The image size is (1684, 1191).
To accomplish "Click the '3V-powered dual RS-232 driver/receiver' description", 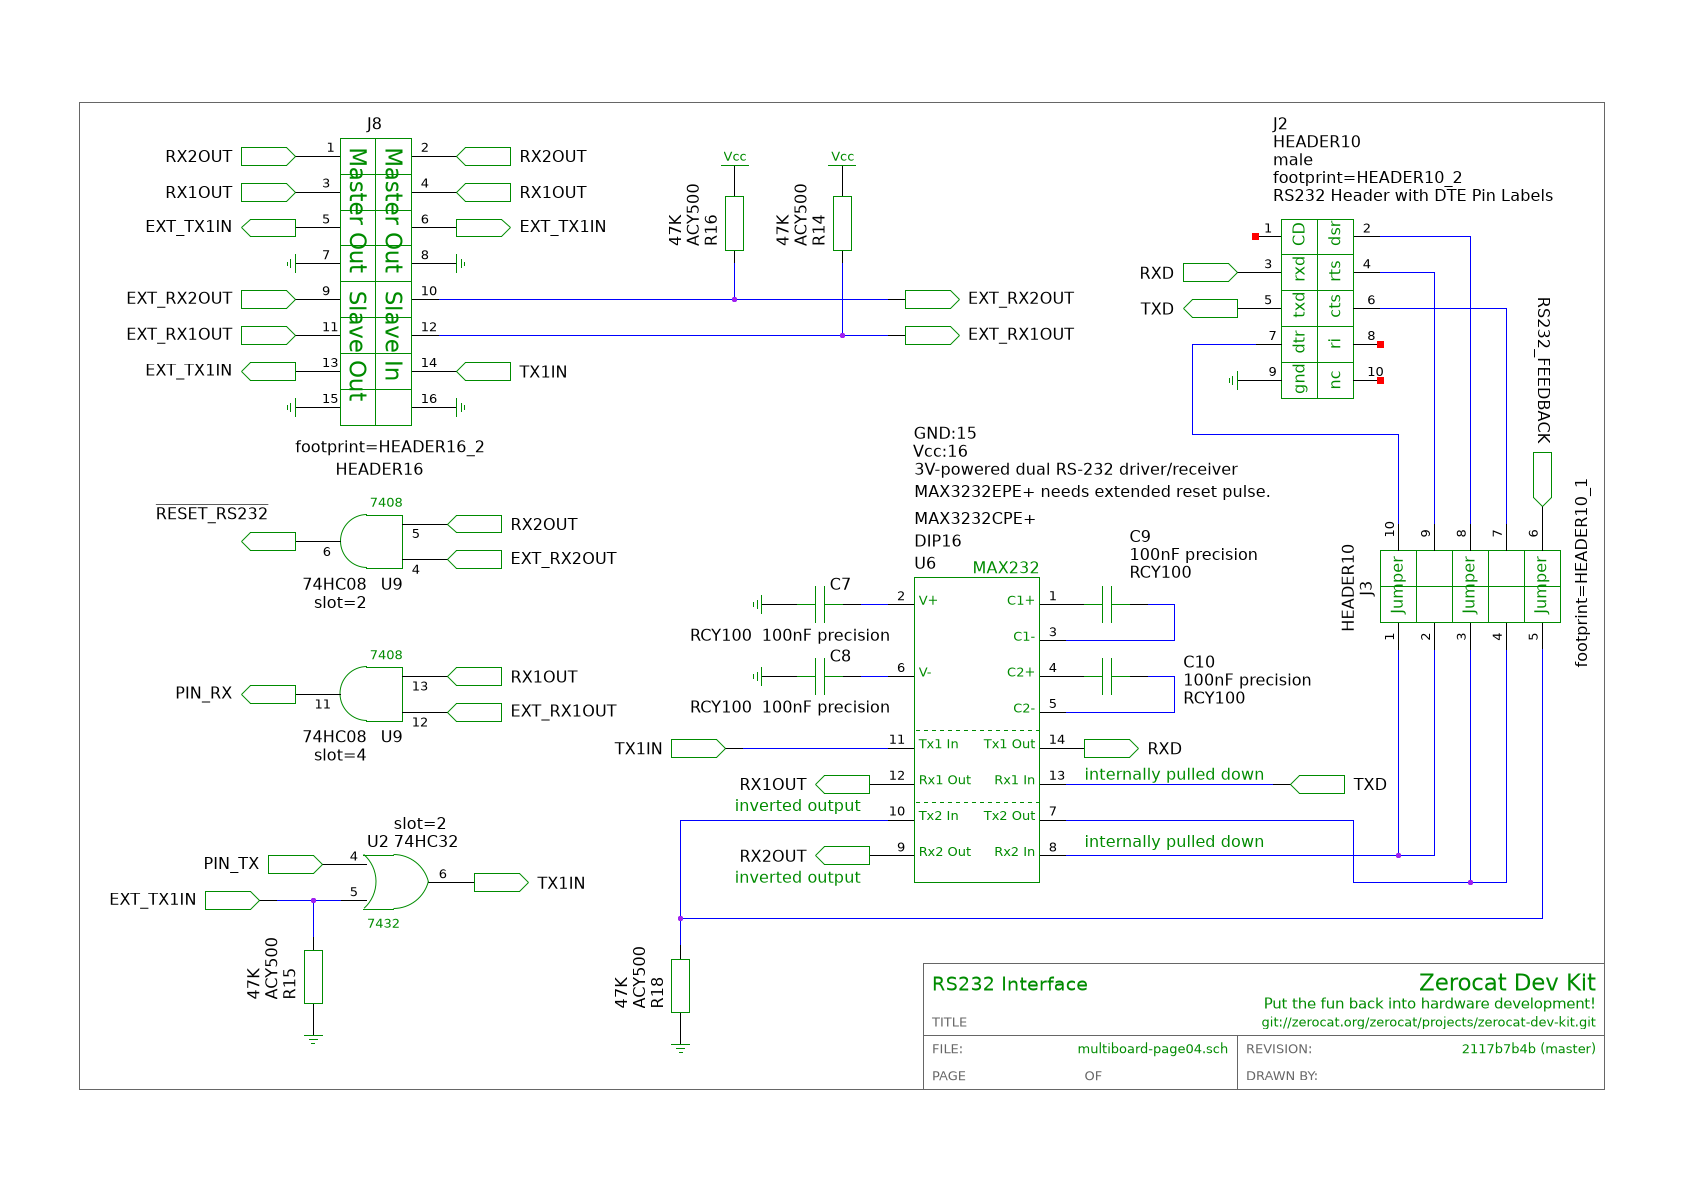I will [1076, 470].
